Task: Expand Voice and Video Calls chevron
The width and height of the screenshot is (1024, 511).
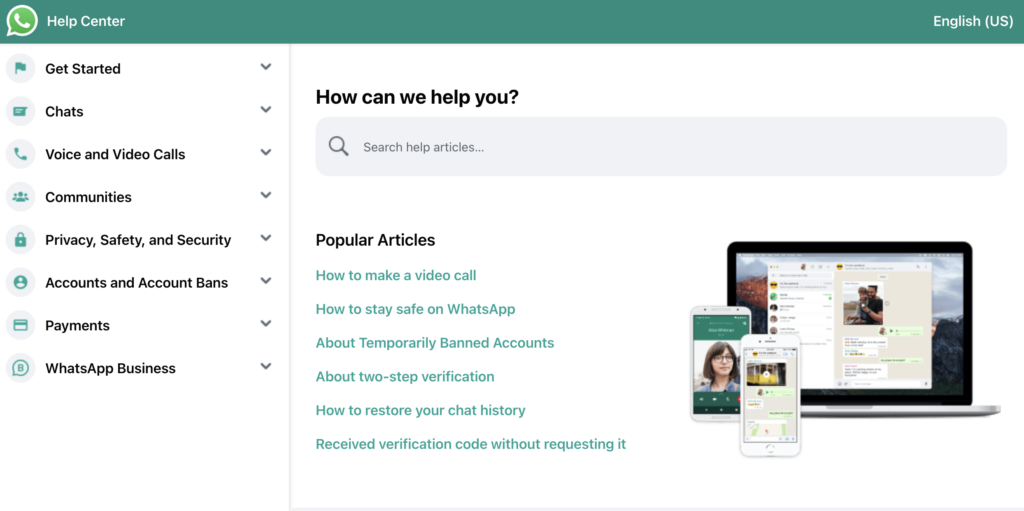Action: point(266,152)
